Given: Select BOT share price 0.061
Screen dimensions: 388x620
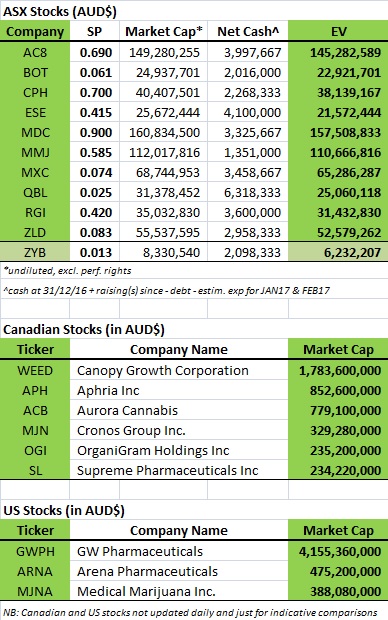Looking at the screenshot, I should pyautogui.click(x=95, y=73).
